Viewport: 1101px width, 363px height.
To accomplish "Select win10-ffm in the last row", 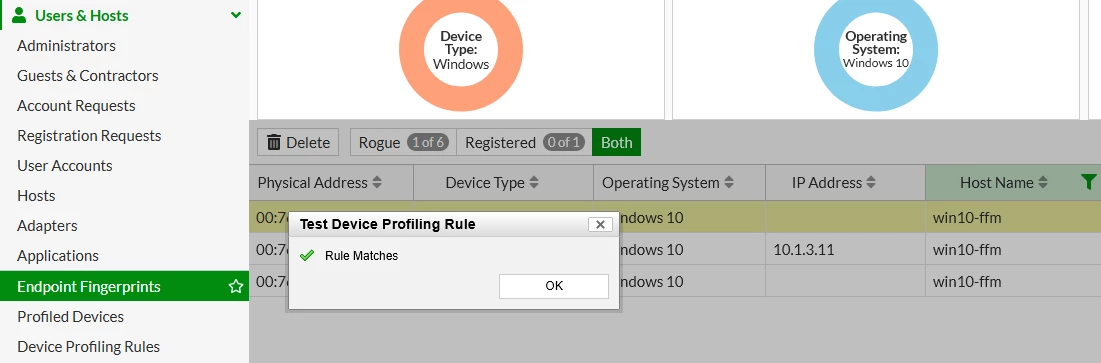I will pyautogui.click(x=967, y=282).
